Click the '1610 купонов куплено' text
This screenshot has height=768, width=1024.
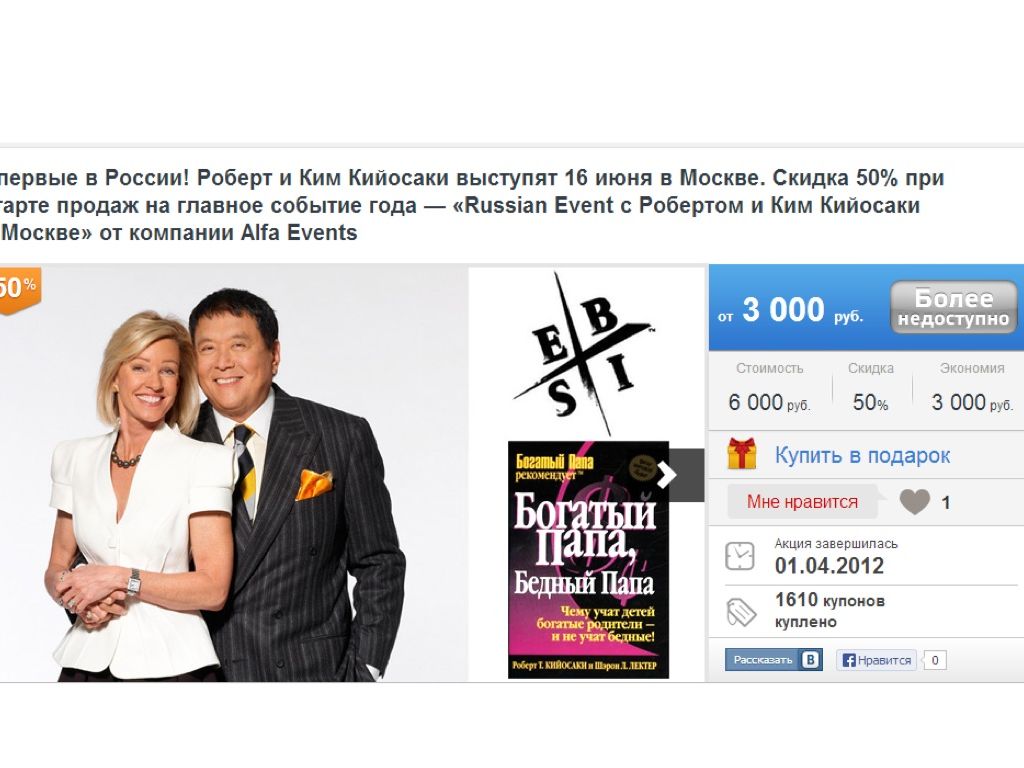[829, 610]
